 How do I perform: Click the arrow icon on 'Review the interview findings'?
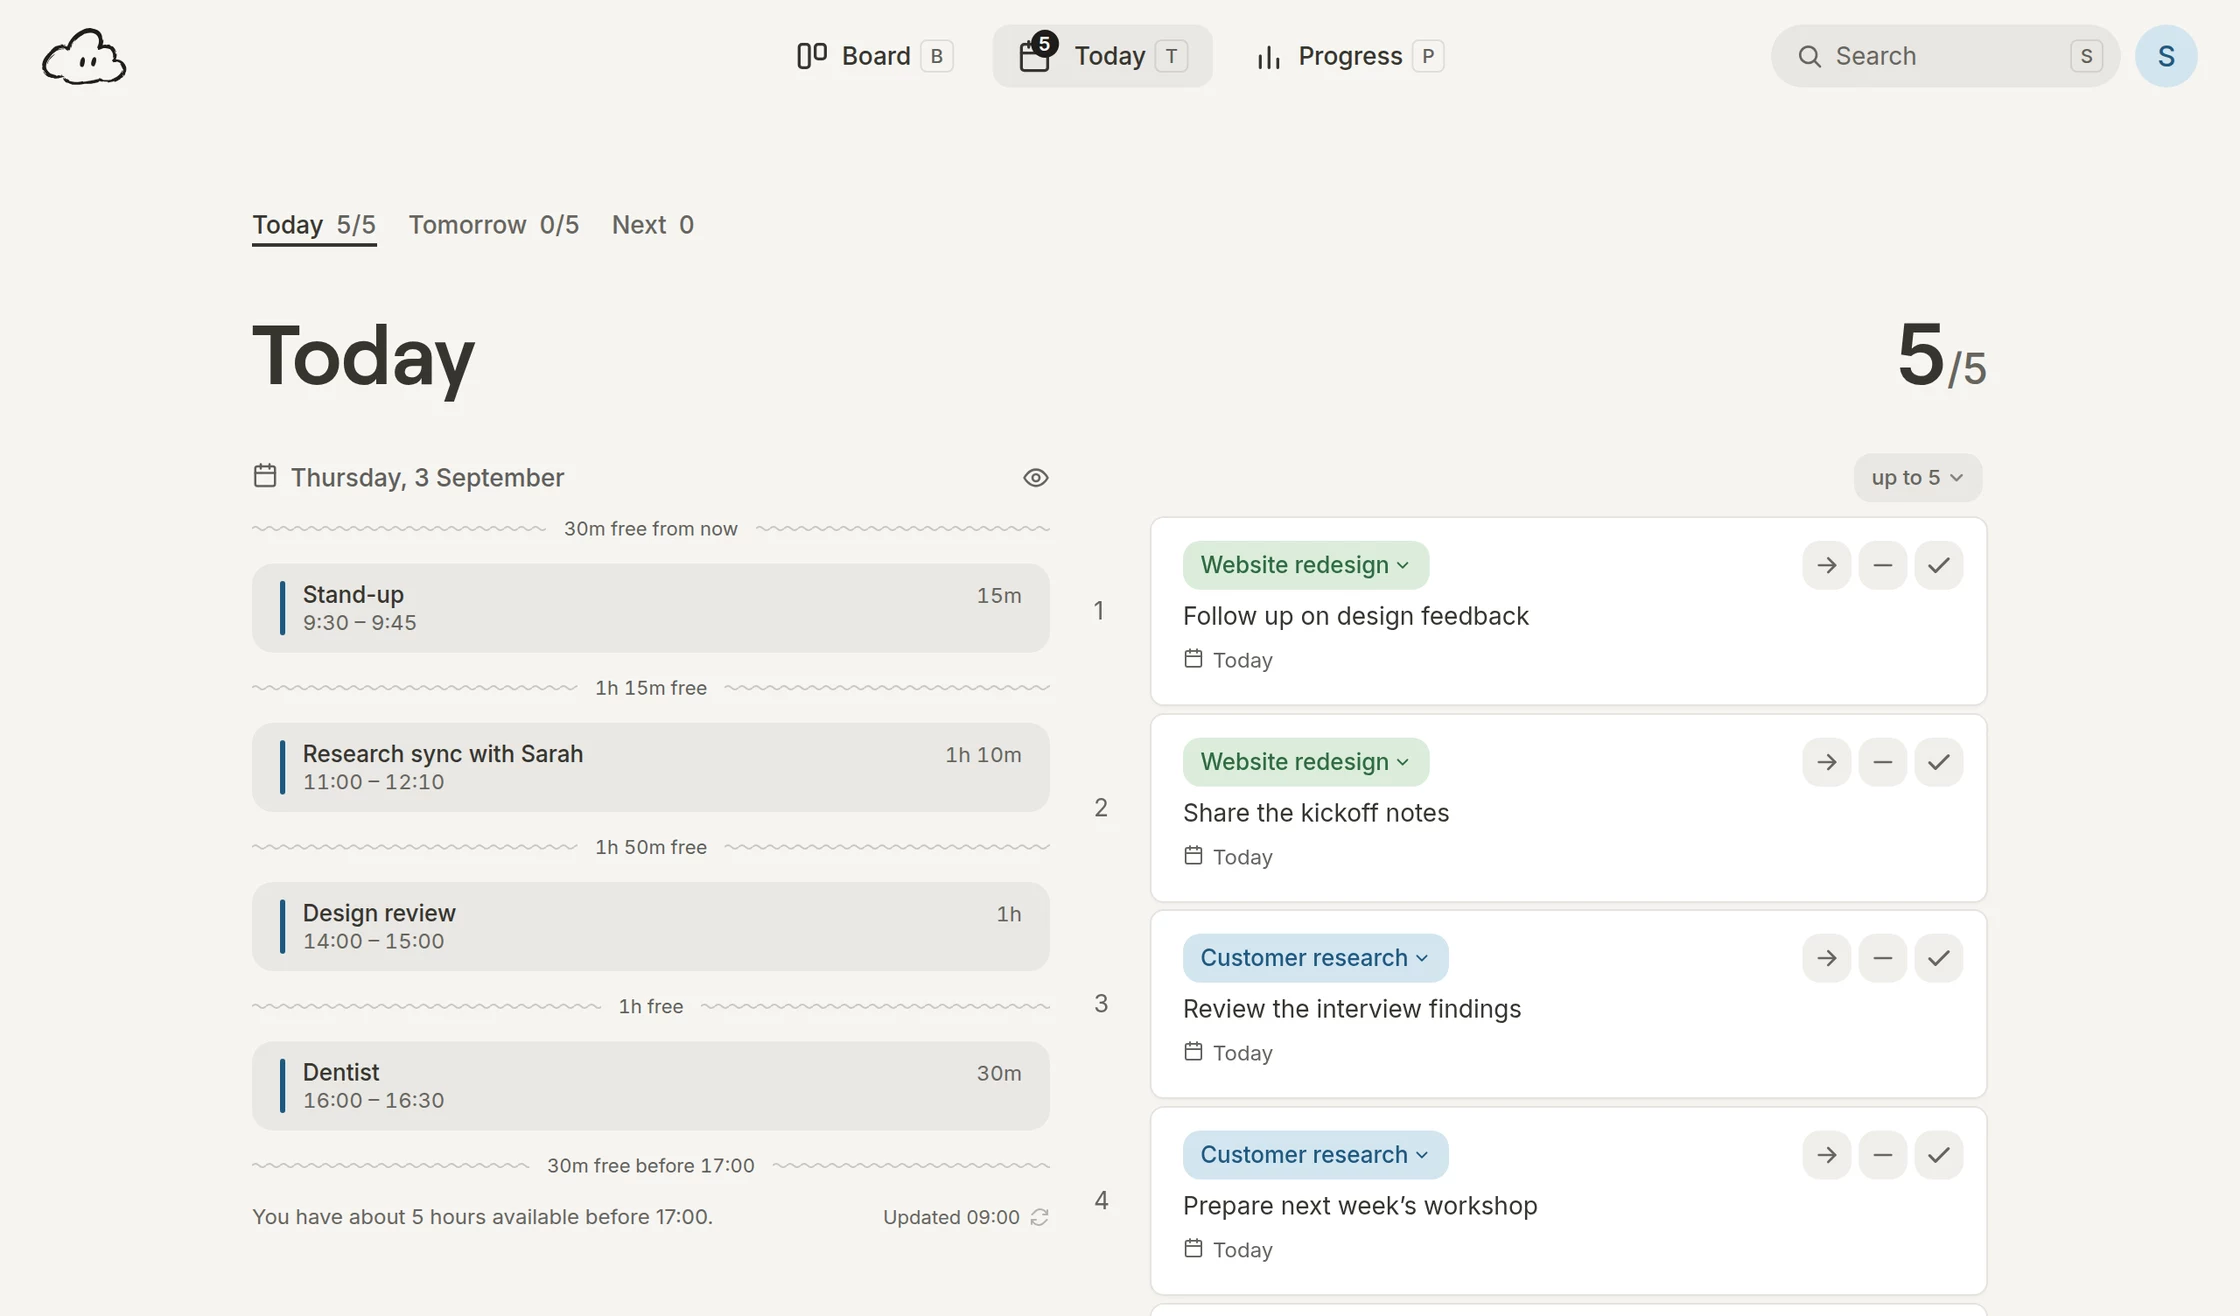point(1826,958)
